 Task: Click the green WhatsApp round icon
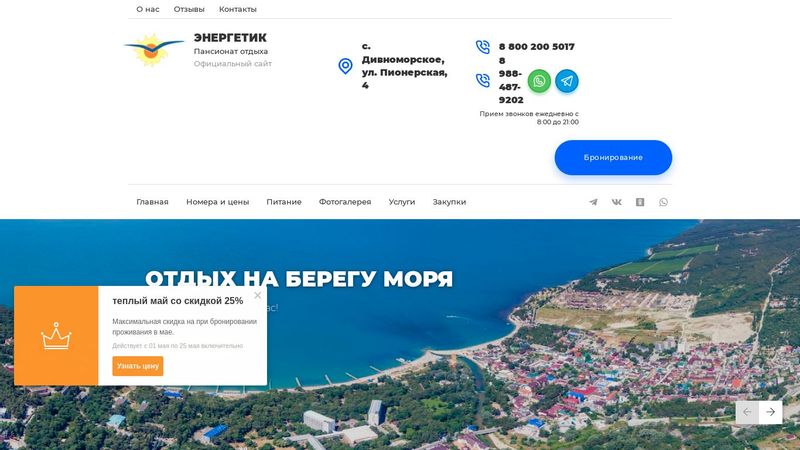pos(539,81)
